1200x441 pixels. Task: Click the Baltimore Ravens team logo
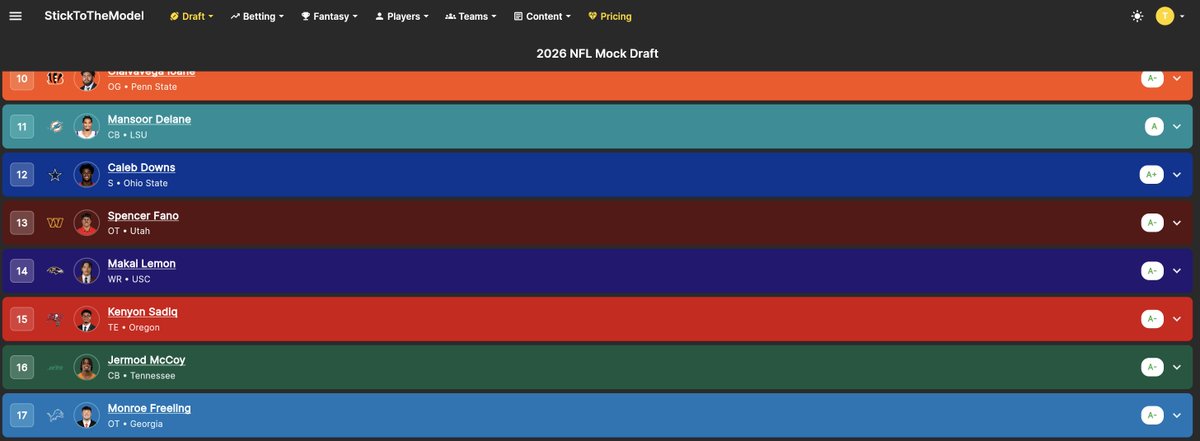click(55, 271)
